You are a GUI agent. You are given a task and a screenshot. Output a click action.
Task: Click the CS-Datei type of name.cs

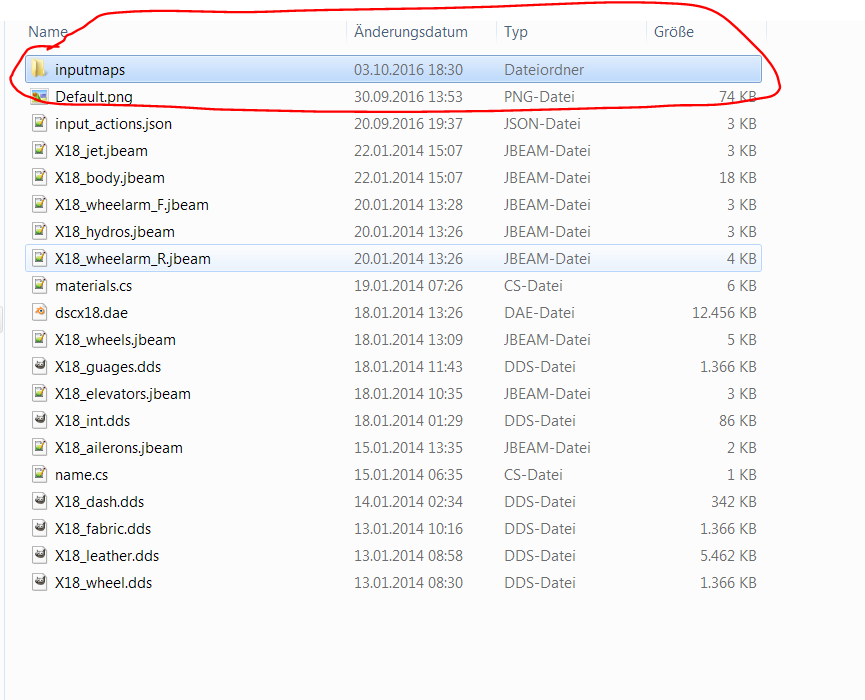click(x=533, y=475)
